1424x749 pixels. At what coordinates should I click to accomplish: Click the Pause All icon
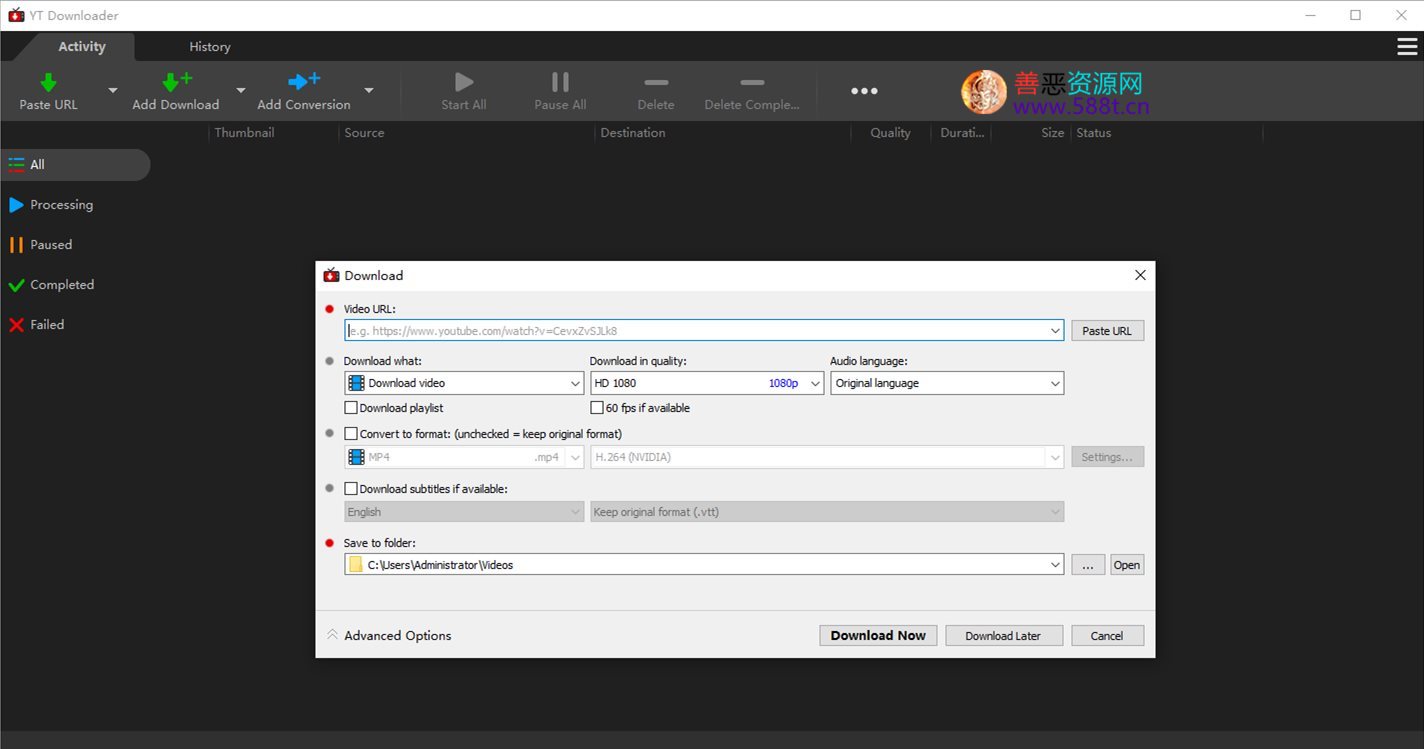coord(559,82)
